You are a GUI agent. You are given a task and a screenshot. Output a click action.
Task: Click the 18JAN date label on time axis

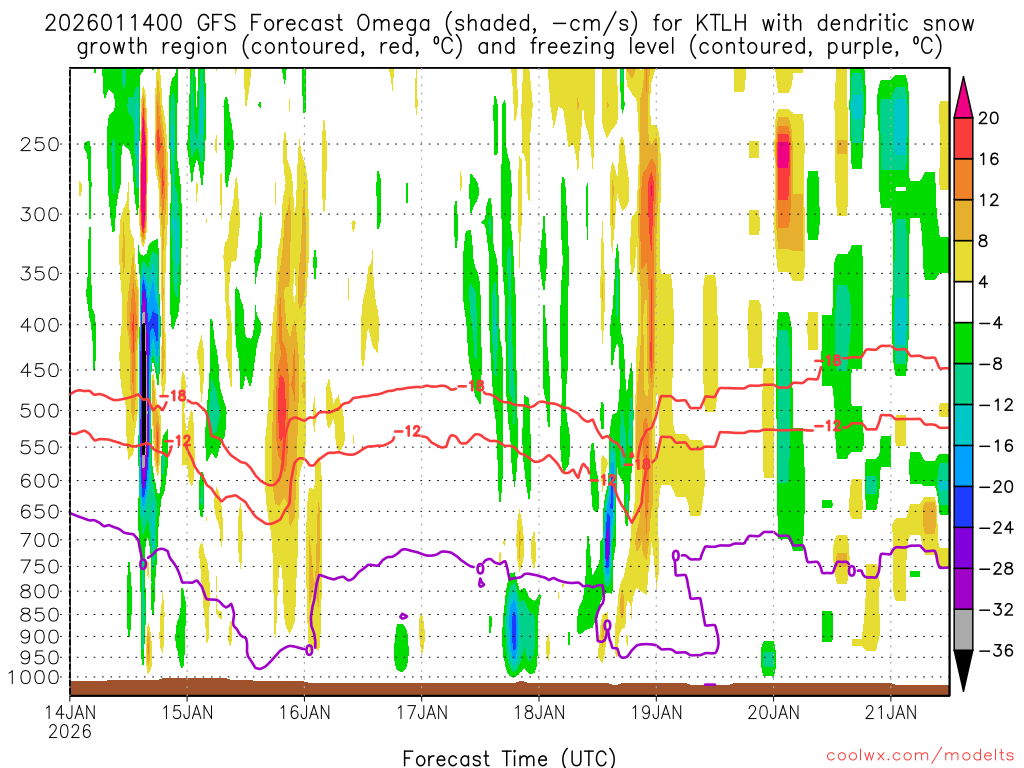tap(539, 712)
